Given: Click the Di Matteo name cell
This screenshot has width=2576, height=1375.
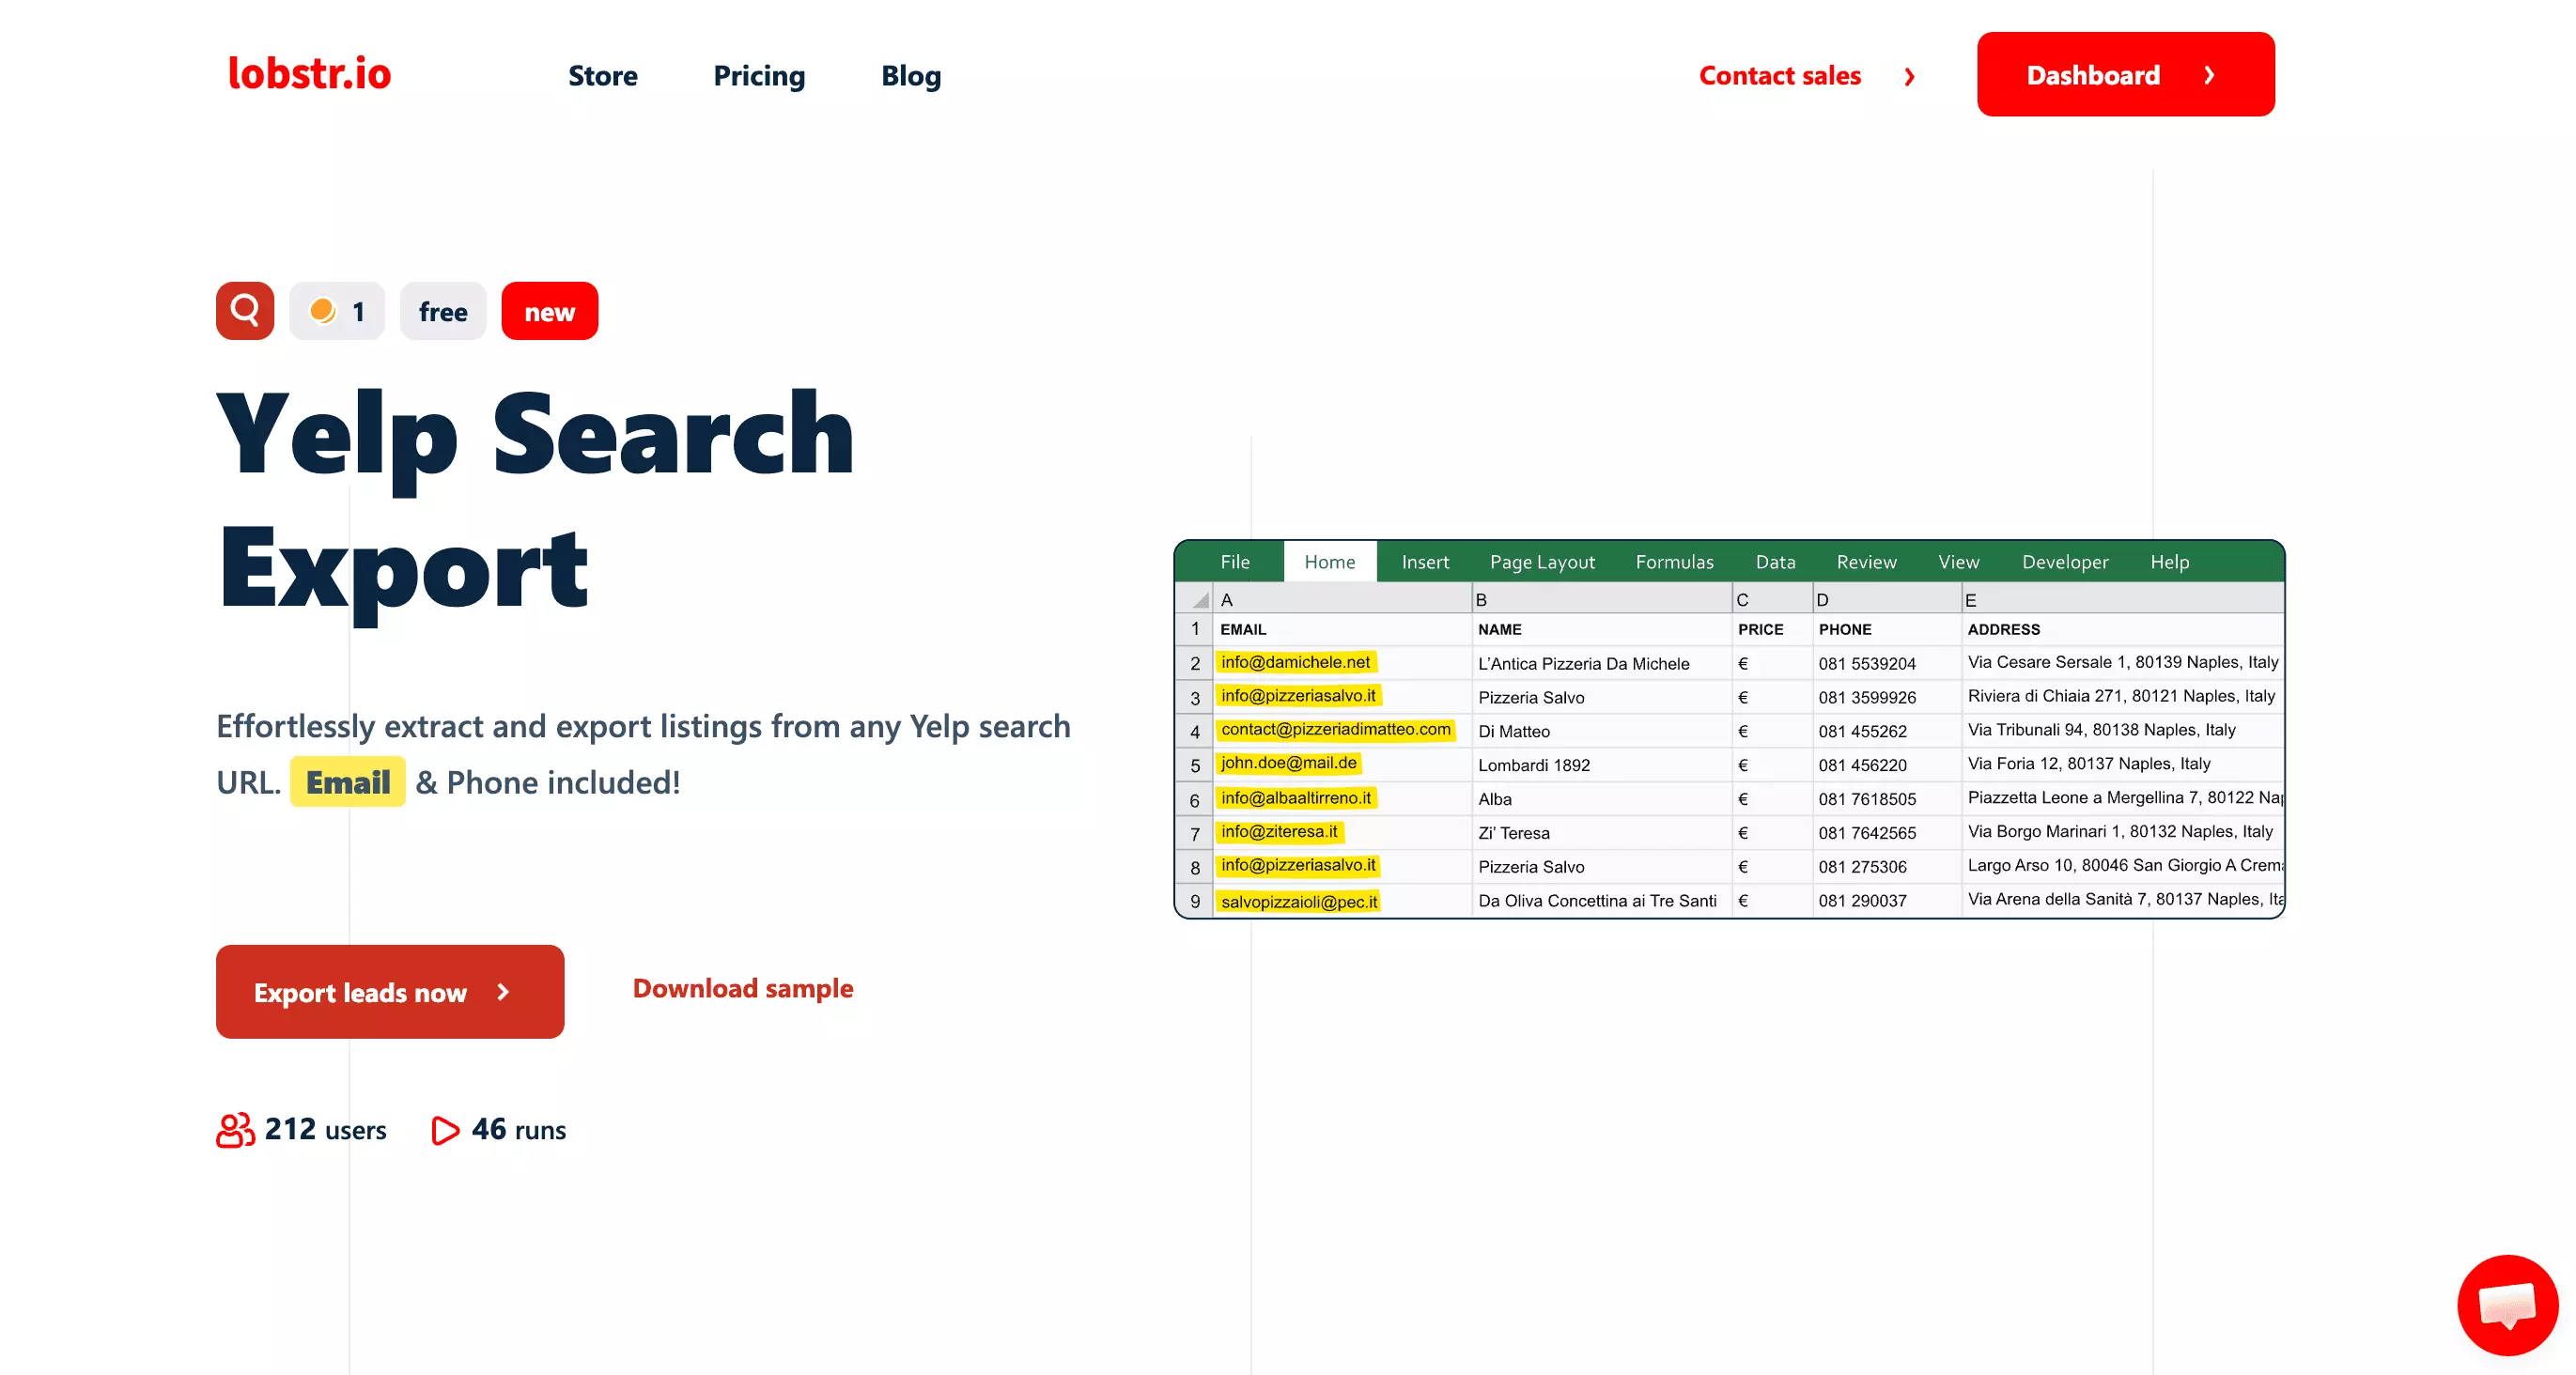Looking at the screenshot, I should tap(1602, 731).
